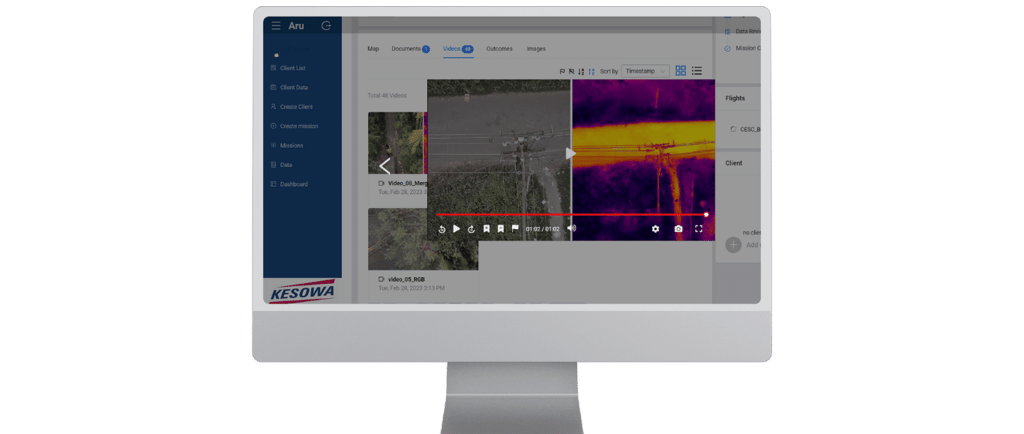Switch to grid view

click(x=680, y=70)
